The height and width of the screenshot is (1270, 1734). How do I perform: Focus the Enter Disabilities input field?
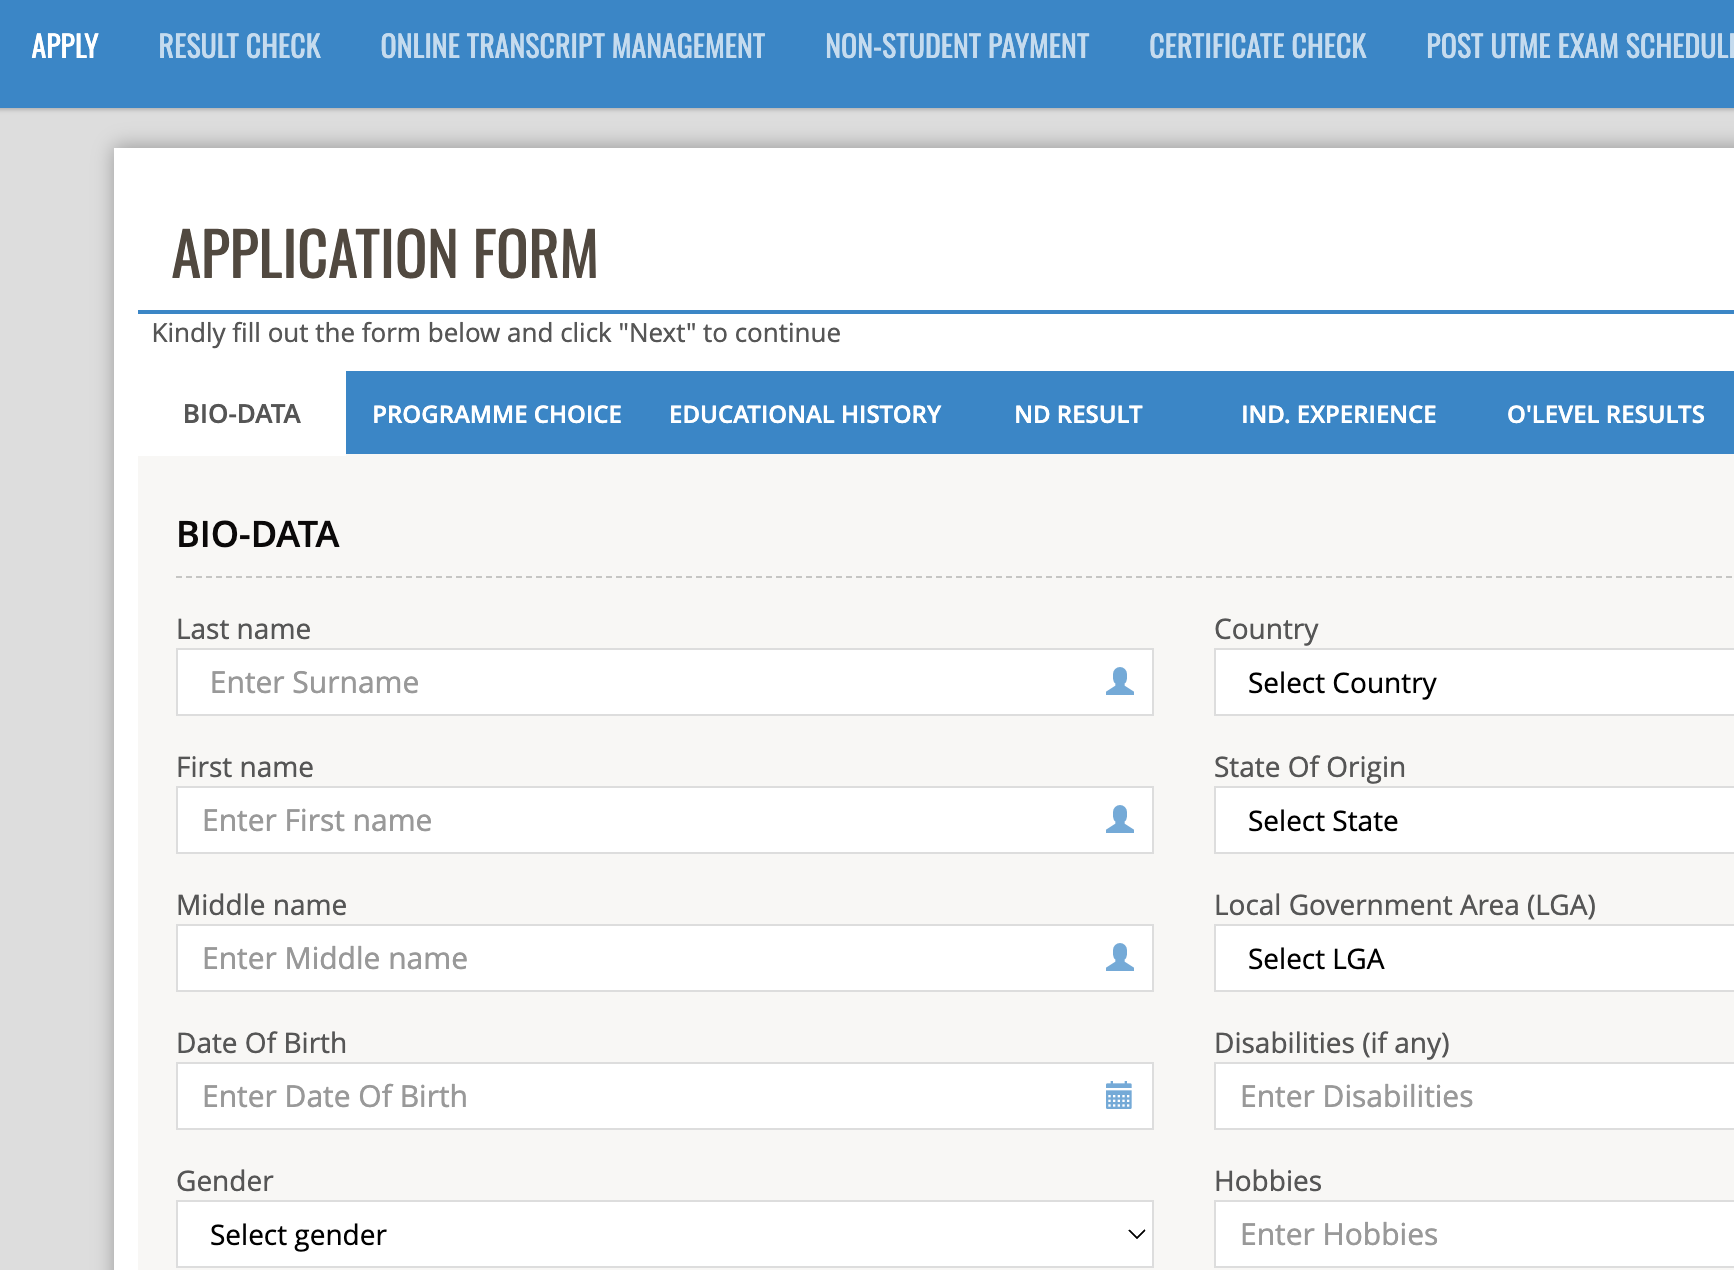1474,1096
